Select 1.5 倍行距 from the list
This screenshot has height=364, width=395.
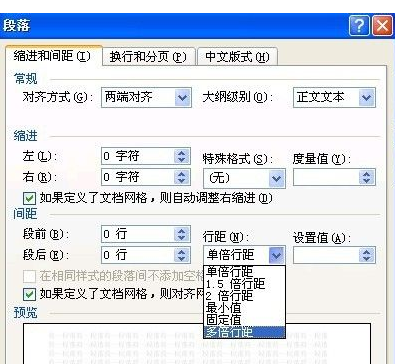244,284
